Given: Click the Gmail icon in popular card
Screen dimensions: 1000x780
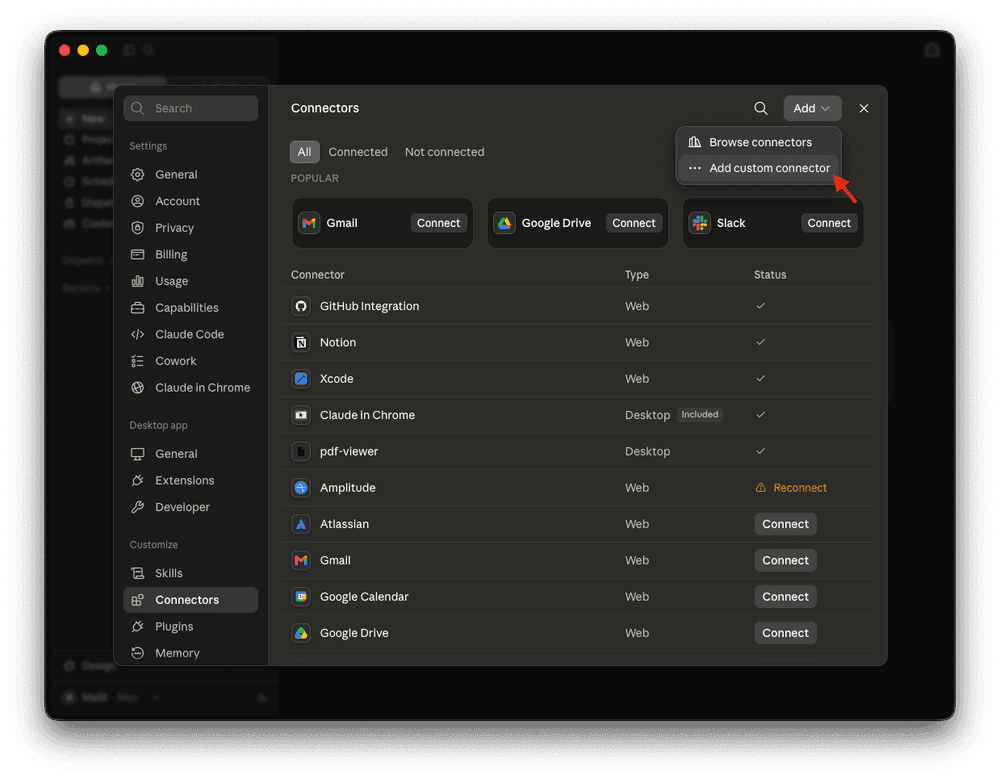Looking at the screenshot, I should pos(309,223).
